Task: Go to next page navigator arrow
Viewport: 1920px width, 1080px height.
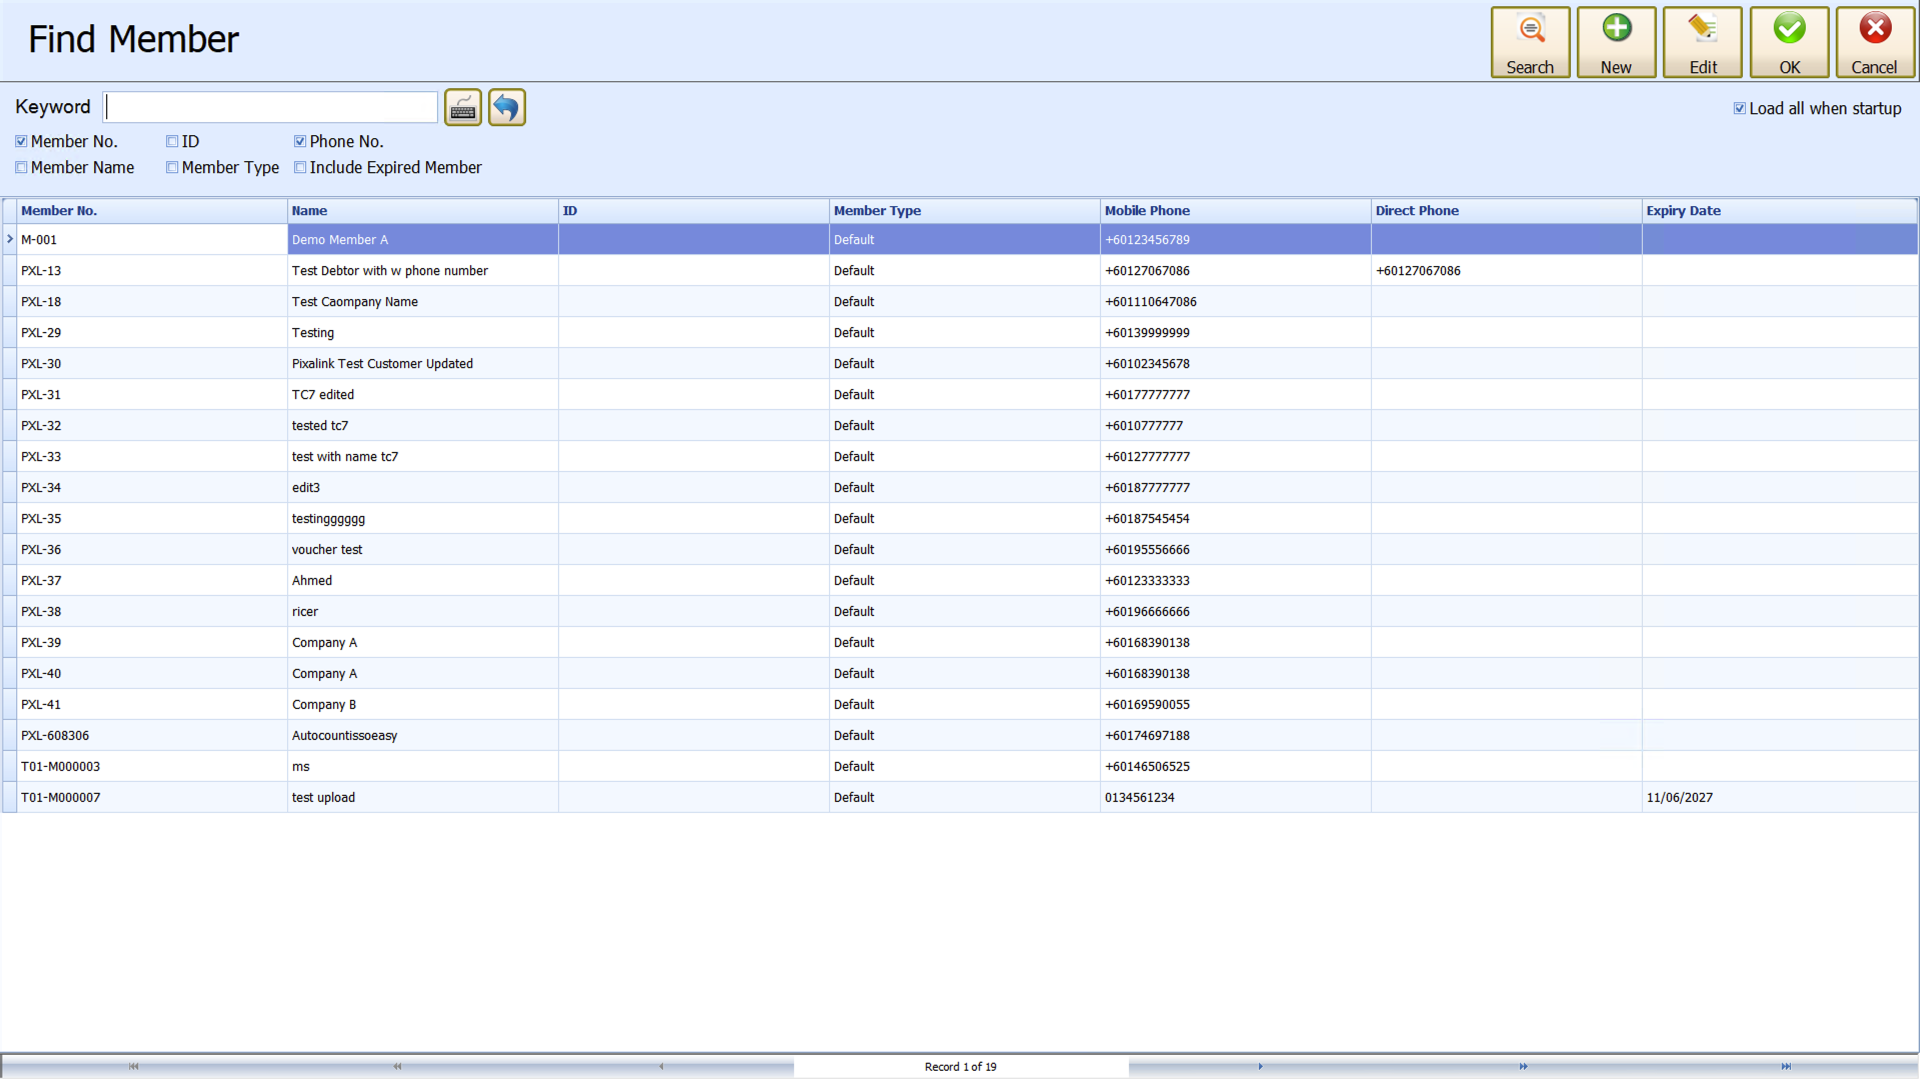Action: [1523, 1067]
